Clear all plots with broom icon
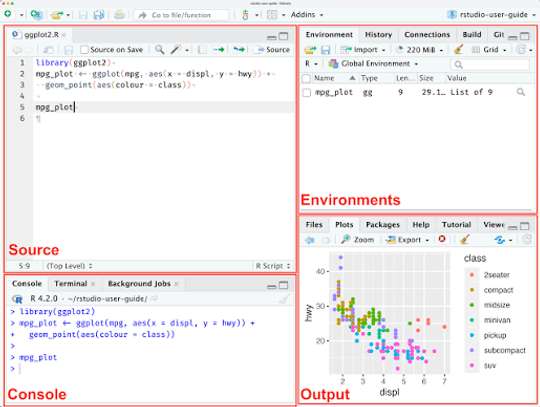The height and width of the screenshot is (407, 540). 464,239
